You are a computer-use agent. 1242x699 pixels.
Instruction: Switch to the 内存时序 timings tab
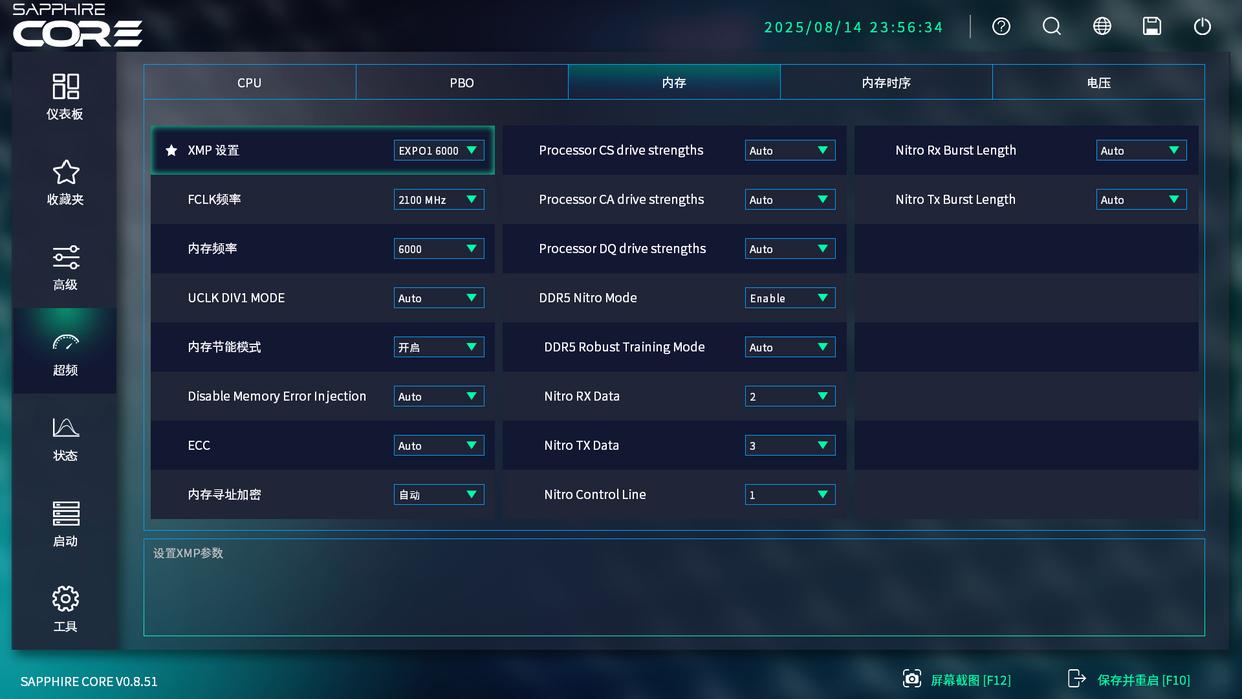[886, 82]
